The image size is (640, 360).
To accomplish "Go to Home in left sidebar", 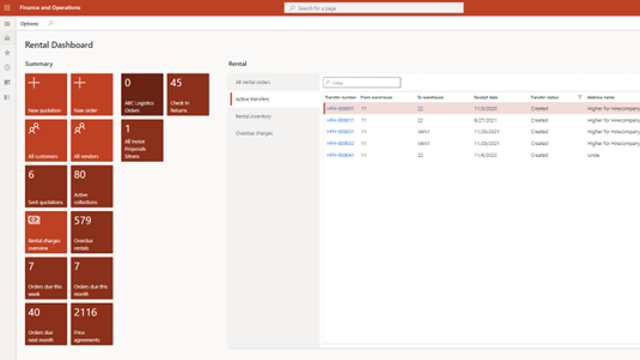I will 7,38.
